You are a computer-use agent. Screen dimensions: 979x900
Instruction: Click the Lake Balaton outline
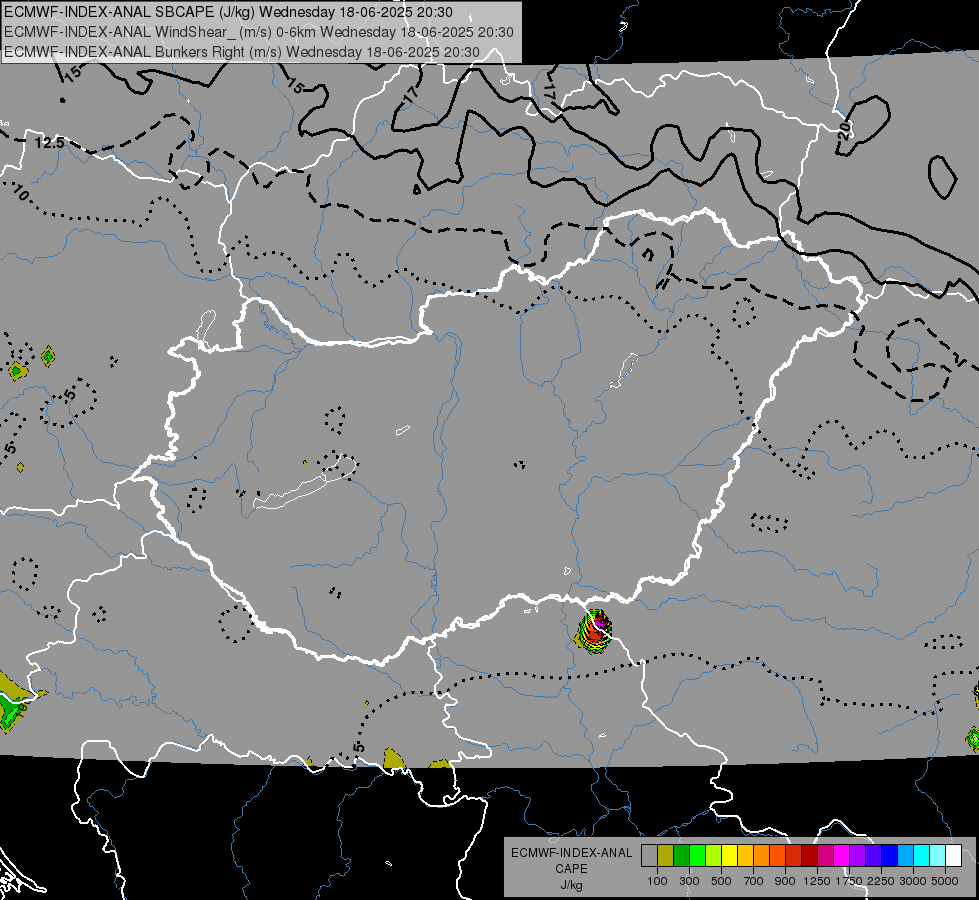pos(305,482)
